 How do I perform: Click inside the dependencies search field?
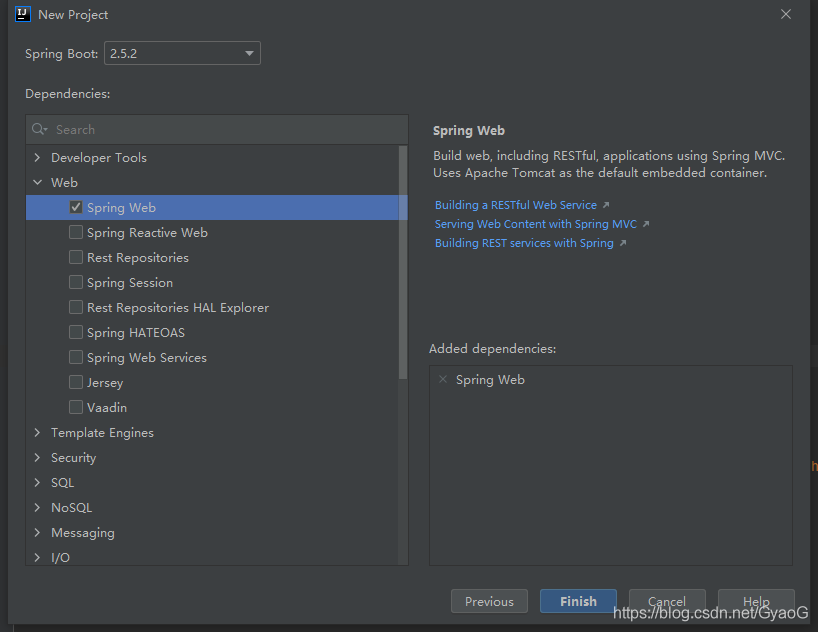click(200, 129)
